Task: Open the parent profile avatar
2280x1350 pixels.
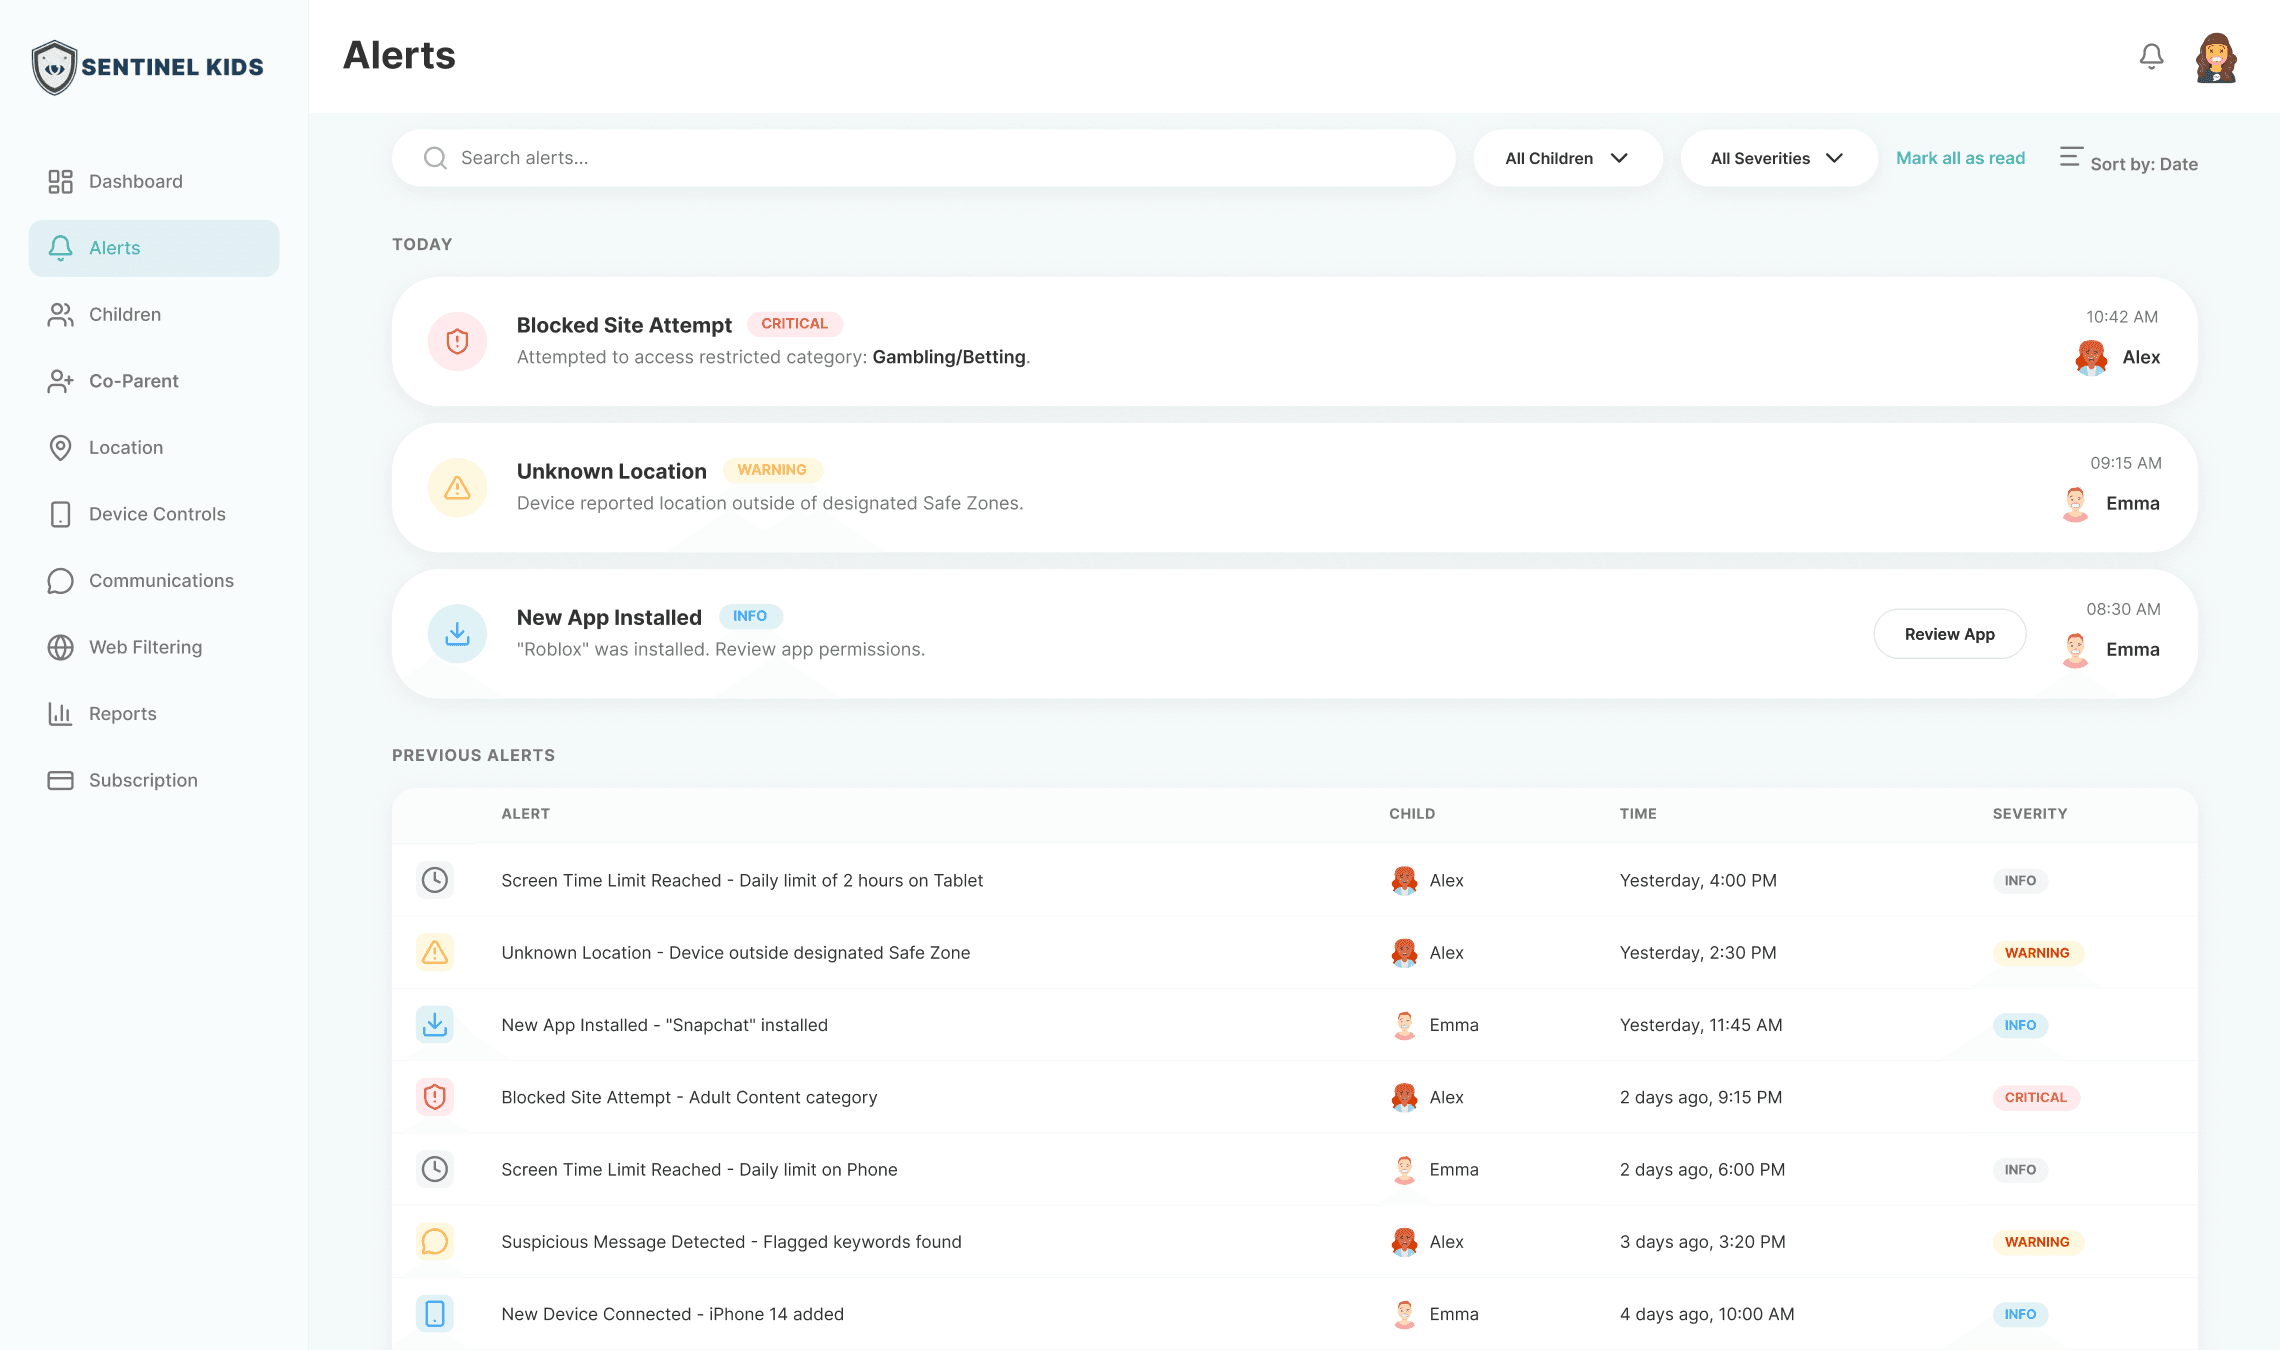Action: pos(2216,57)
